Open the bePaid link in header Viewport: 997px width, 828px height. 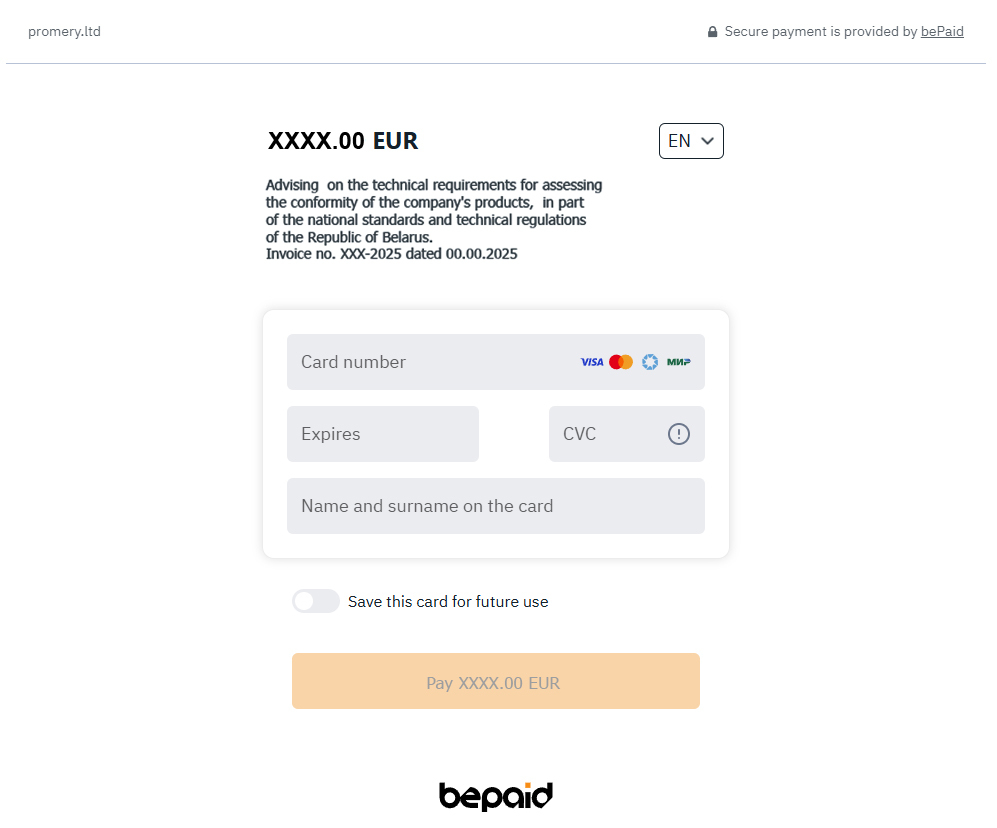[942, 31]
